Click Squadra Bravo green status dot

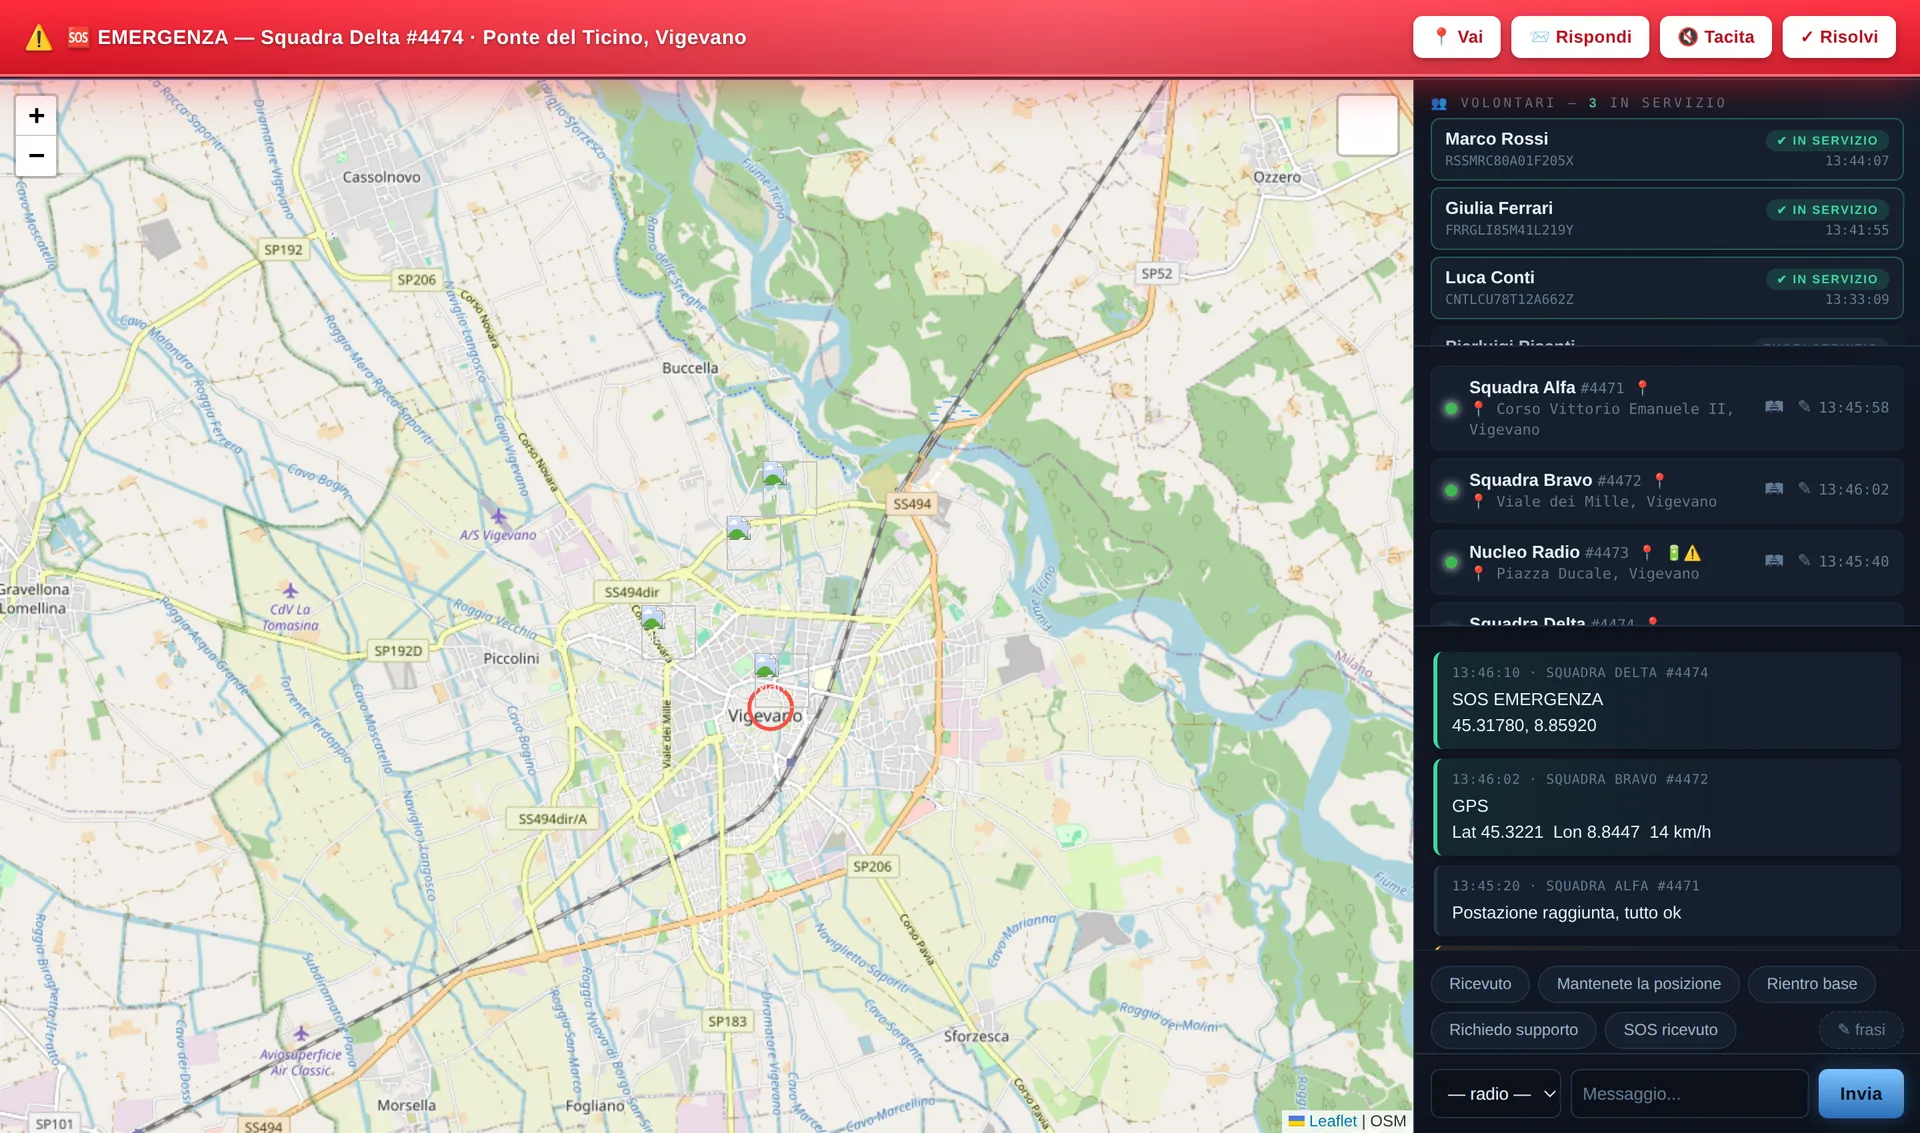click(x=1451, y=490)
